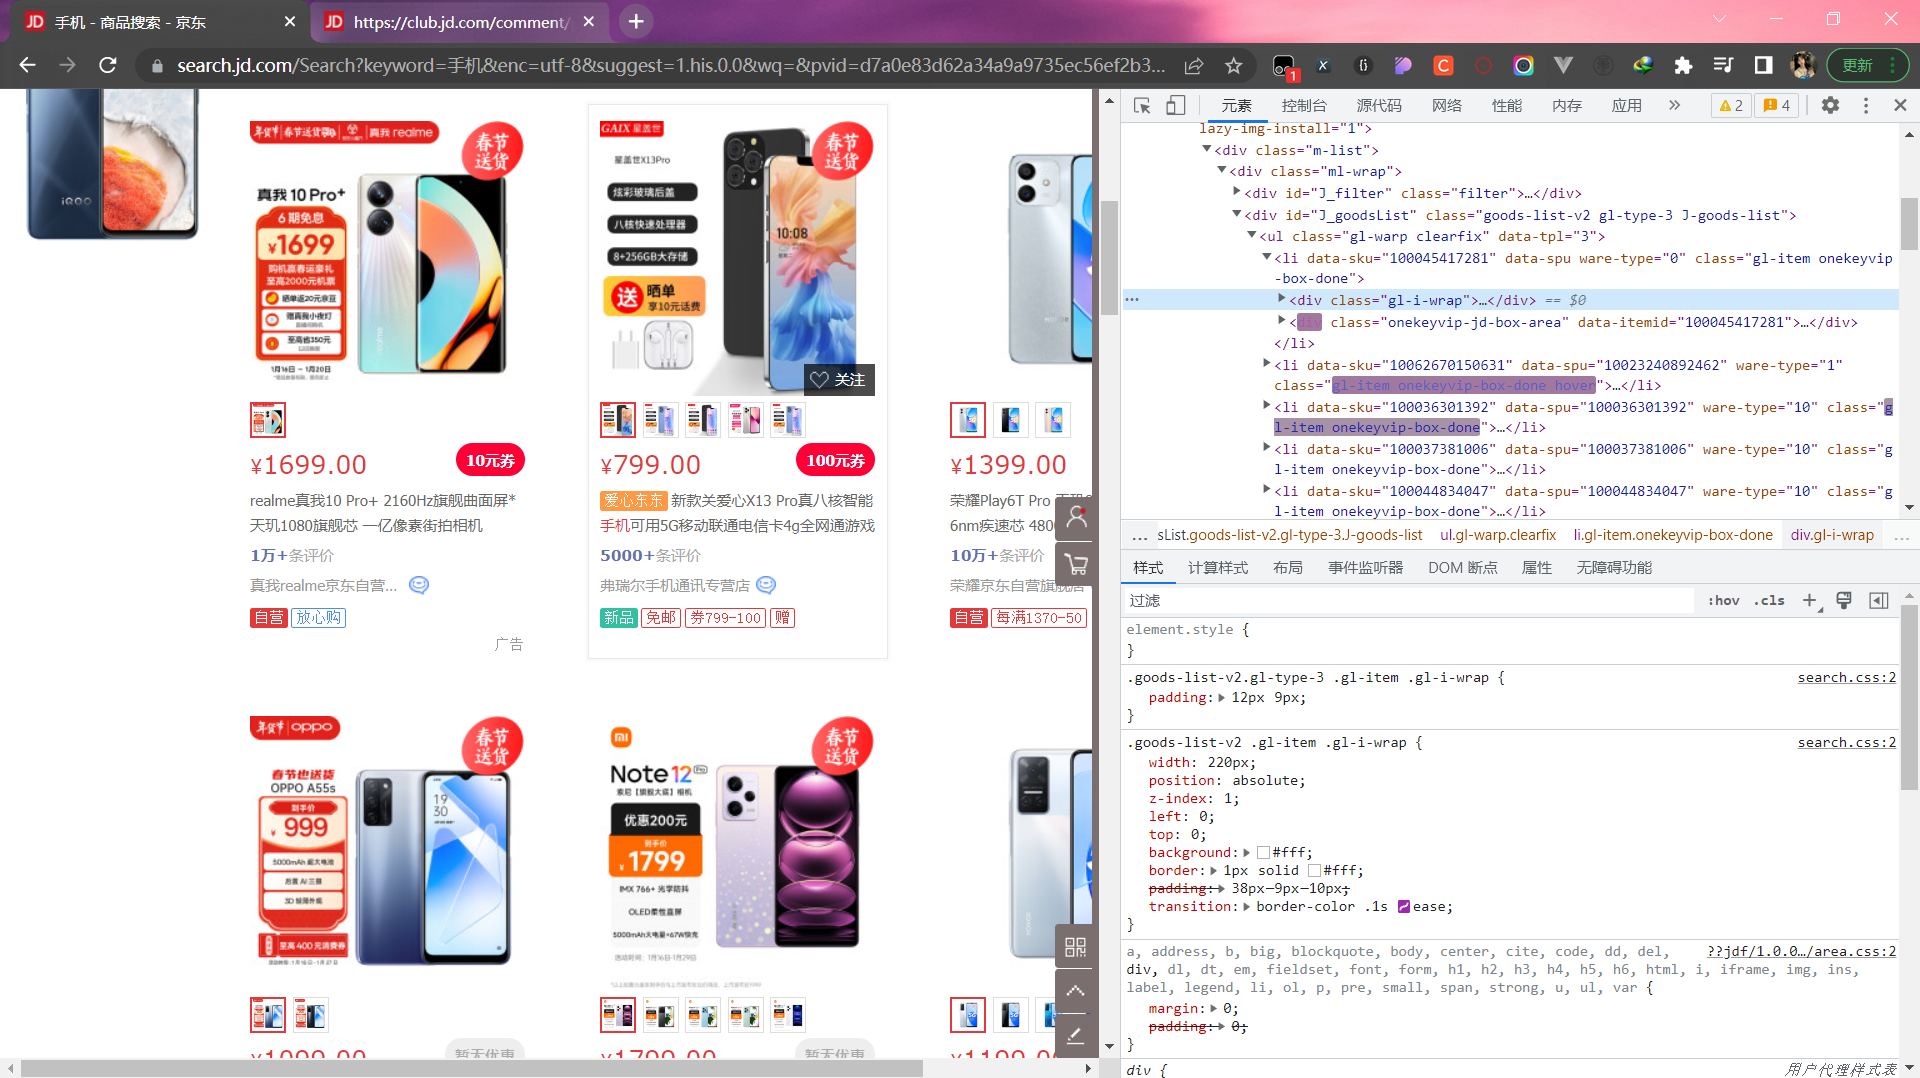Screen dimensions: 1920x1078
Task: Collapse the J_goodsList div node
Action: pyautogui.click(x=1237, y=214)
